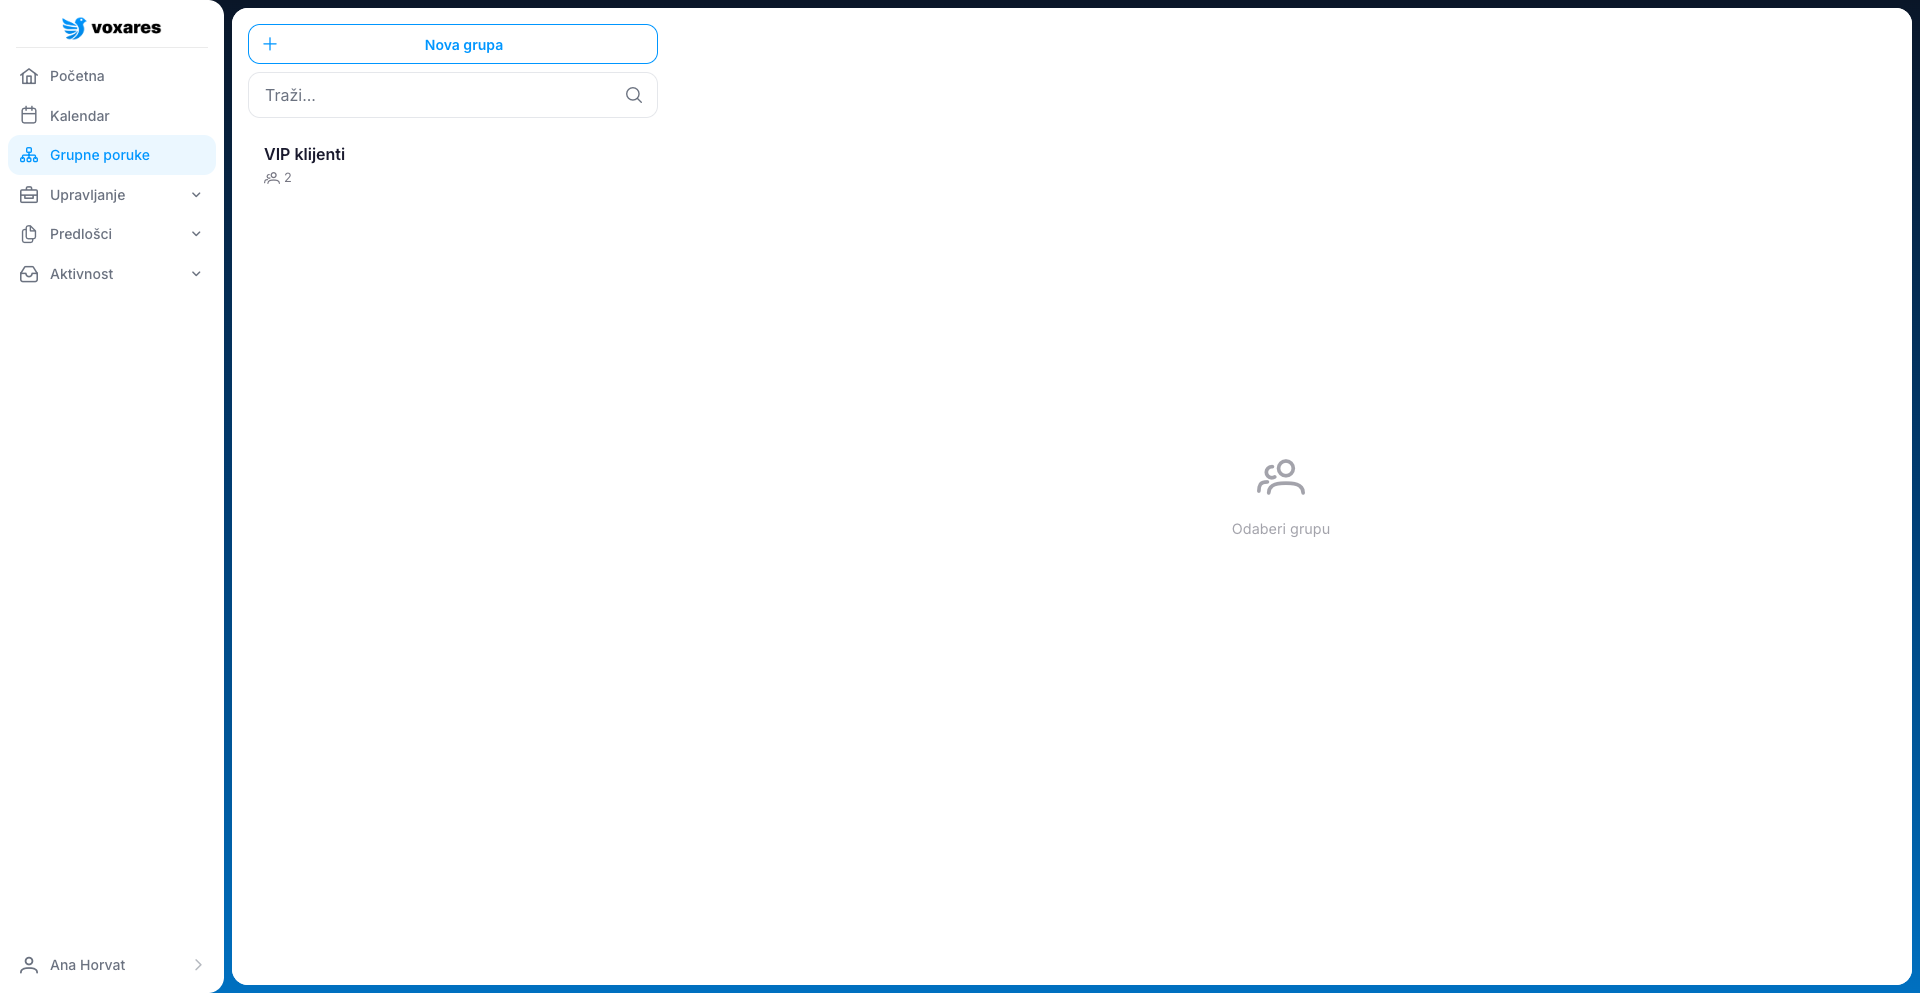The height and width of the screenshot is (993, 1920).
Task: Select Grupne poruke in sidebar
Action: pos(100,155)
